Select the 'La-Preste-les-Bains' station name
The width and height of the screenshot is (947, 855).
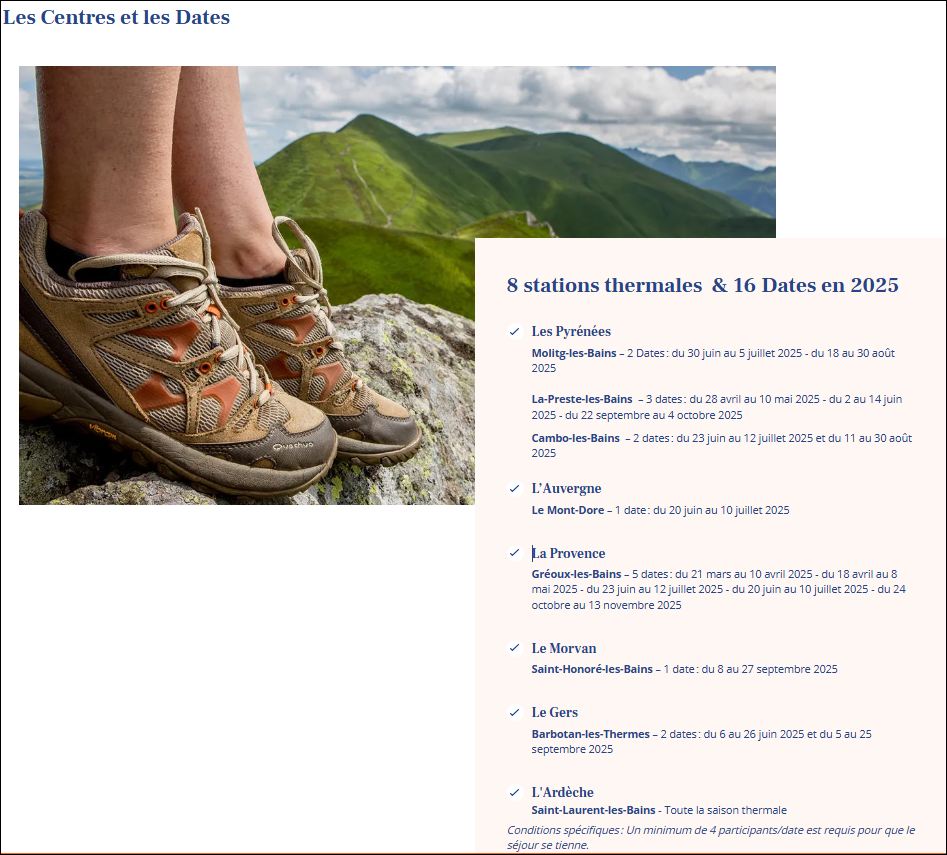click(582, 399)
